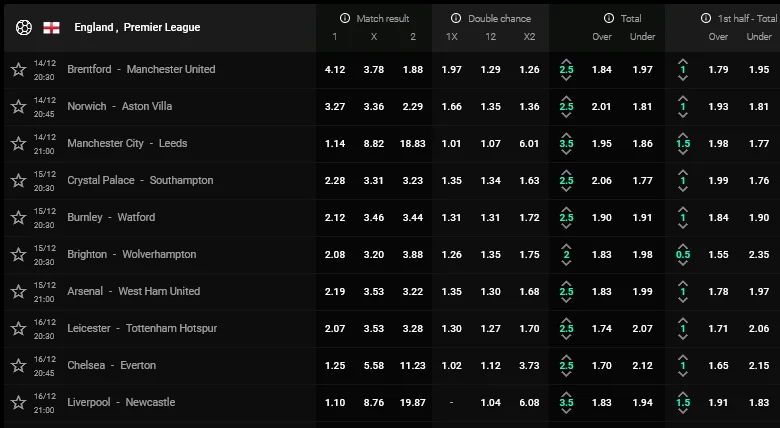
Task: Click star icon for Burnley - Watford
Action: point(18,218)
